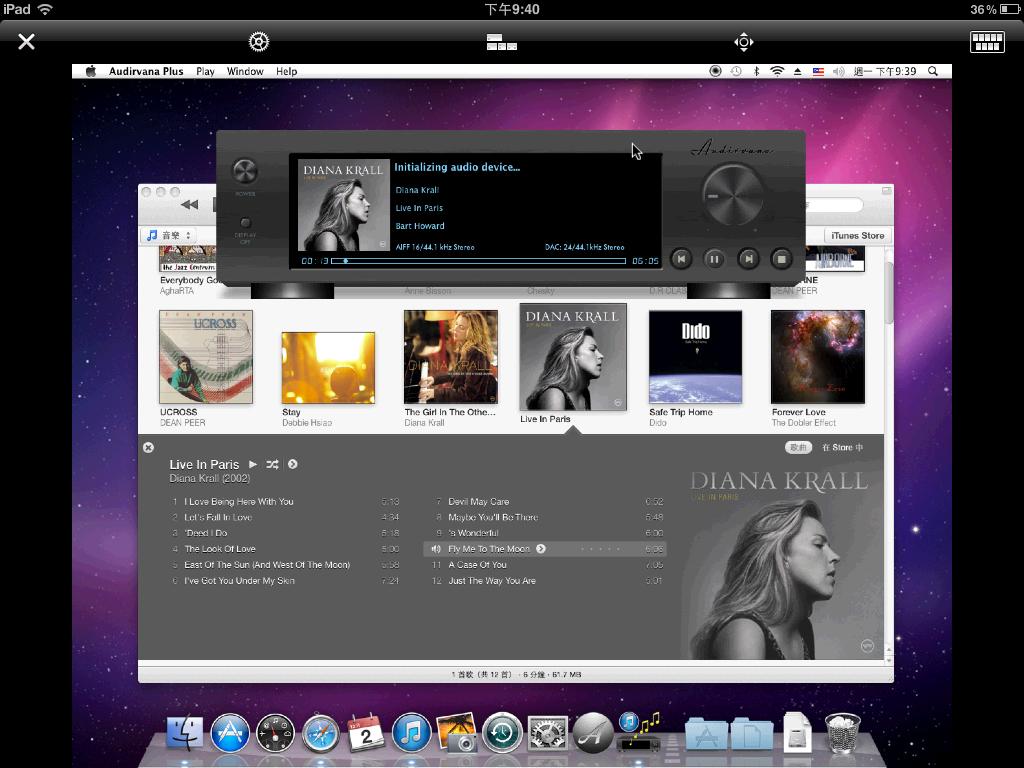The image size is (1024, 768).
Task: Select The Girl In The Other Room album
Action: coord(451,357)
